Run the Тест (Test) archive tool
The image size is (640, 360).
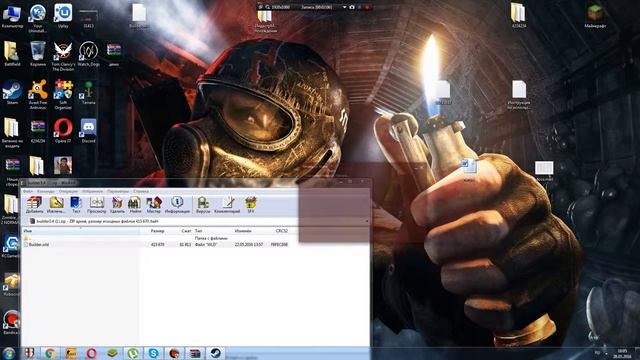tap(76, 205)
